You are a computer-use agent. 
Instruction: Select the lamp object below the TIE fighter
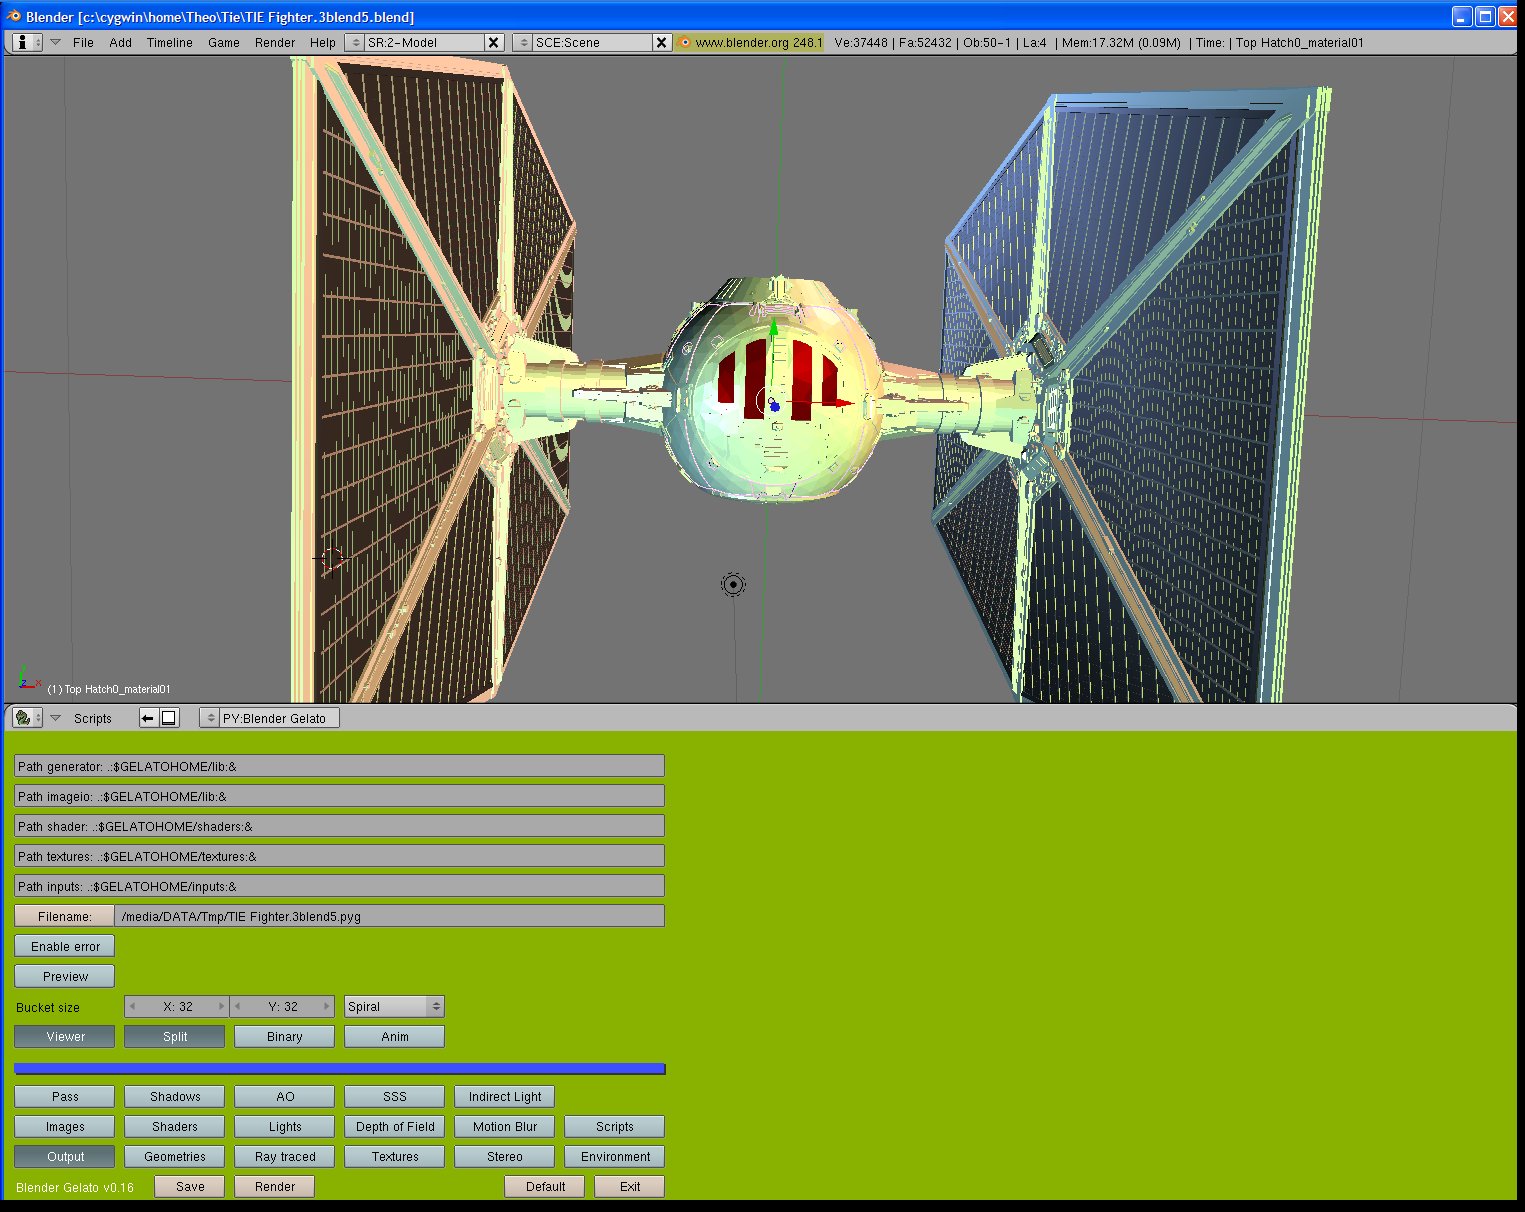click(x=733, y=584)
